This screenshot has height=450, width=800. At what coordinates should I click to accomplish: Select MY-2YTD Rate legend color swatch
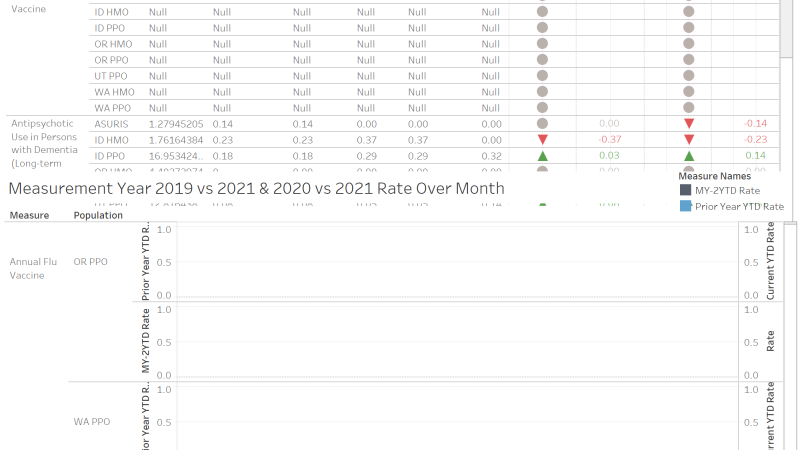click(685, 190)
